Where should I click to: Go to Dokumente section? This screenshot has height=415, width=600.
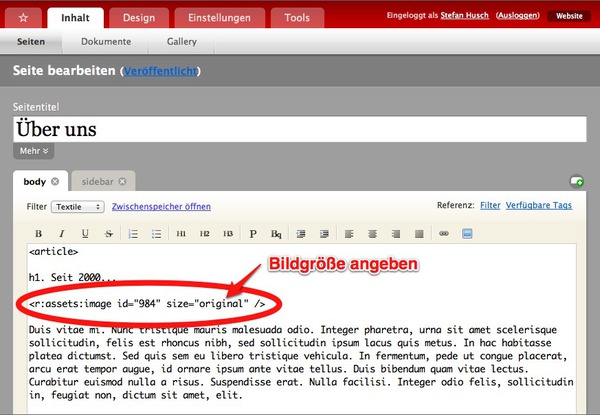tap(106, 41)
